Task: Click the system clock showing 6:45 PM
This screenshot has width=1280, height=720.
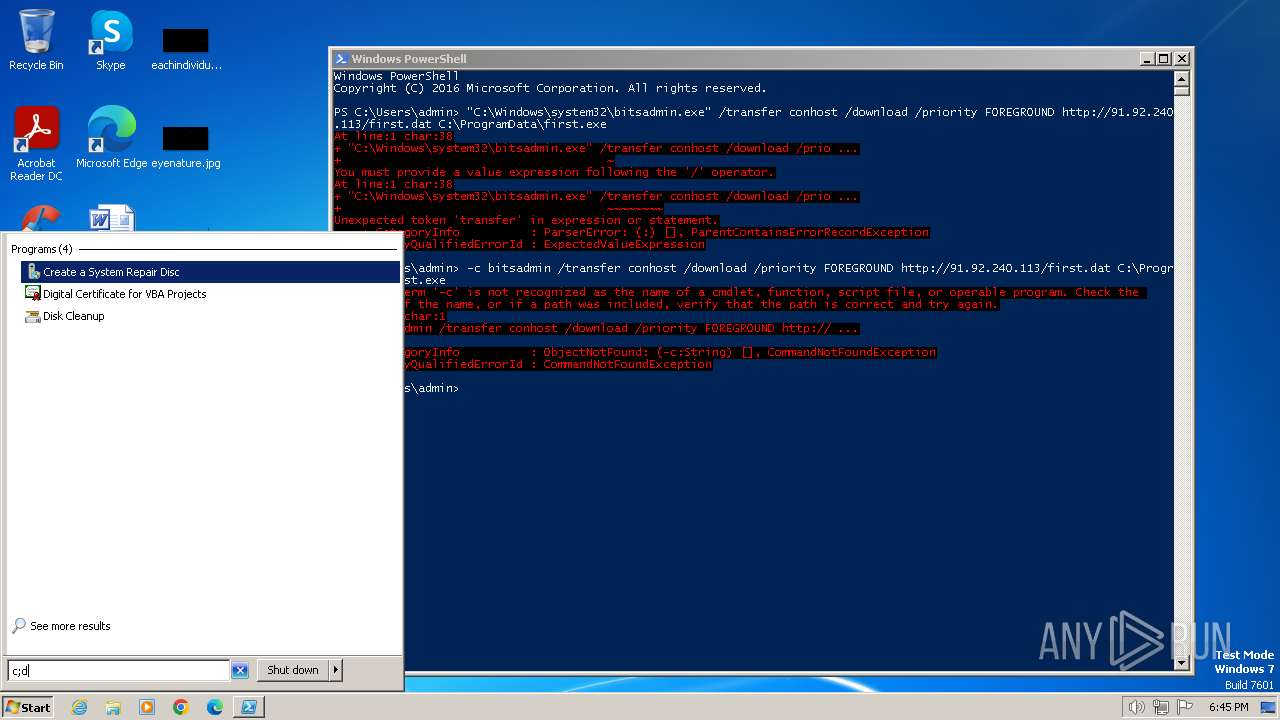Action: pos(1228,707)
